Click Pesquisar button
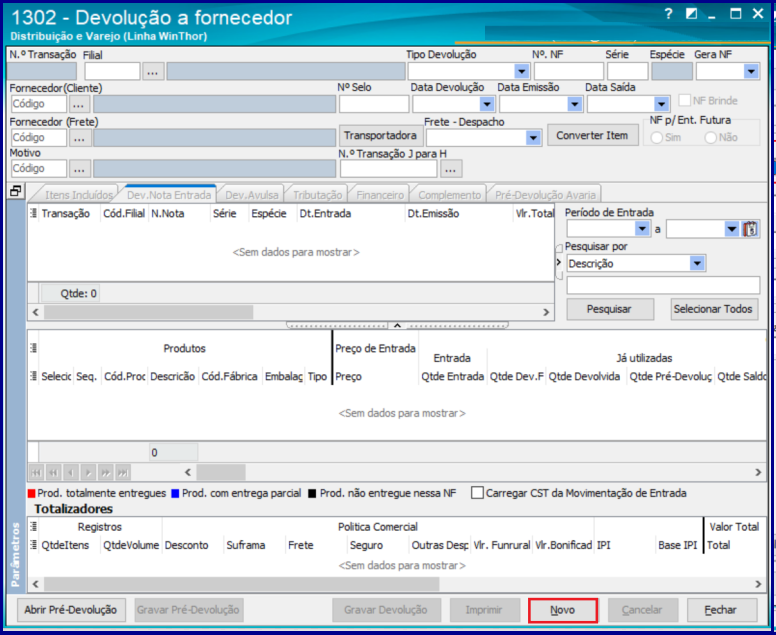 610,309
